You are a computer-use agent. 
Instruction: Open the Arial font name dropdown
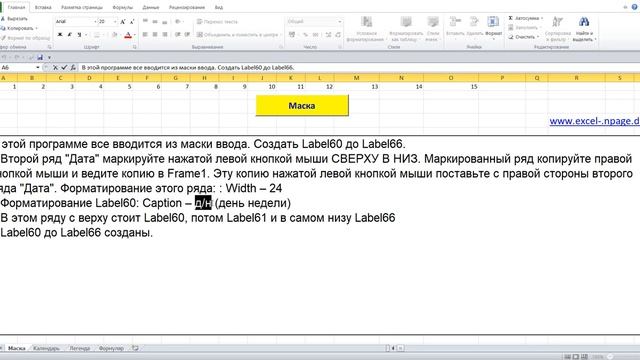[x=95, y=22]
